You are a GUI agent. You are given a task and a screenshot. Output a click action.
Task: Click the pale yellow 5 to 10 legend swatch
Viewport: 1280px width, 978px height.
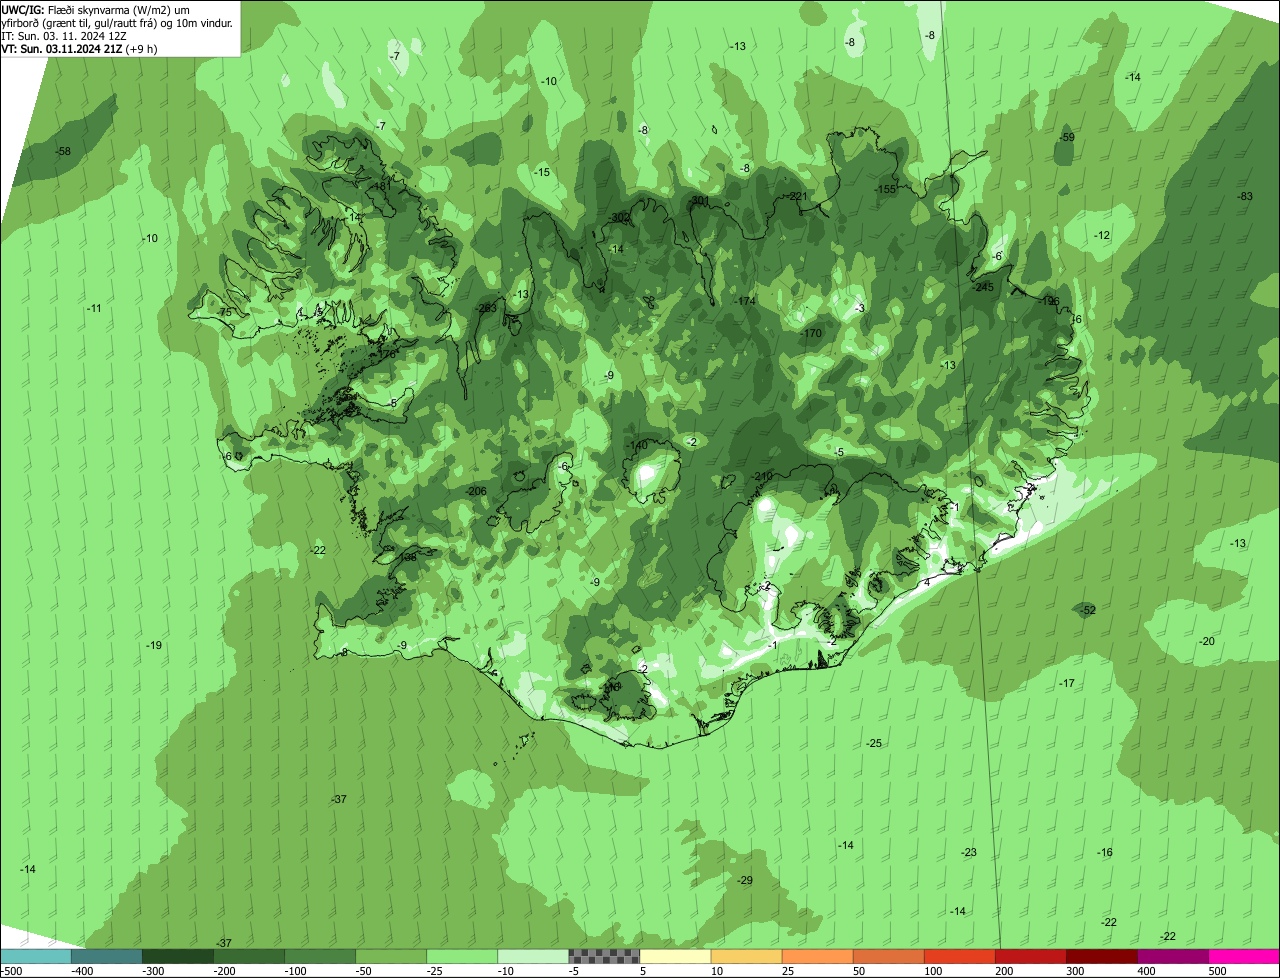coord(675,956)
